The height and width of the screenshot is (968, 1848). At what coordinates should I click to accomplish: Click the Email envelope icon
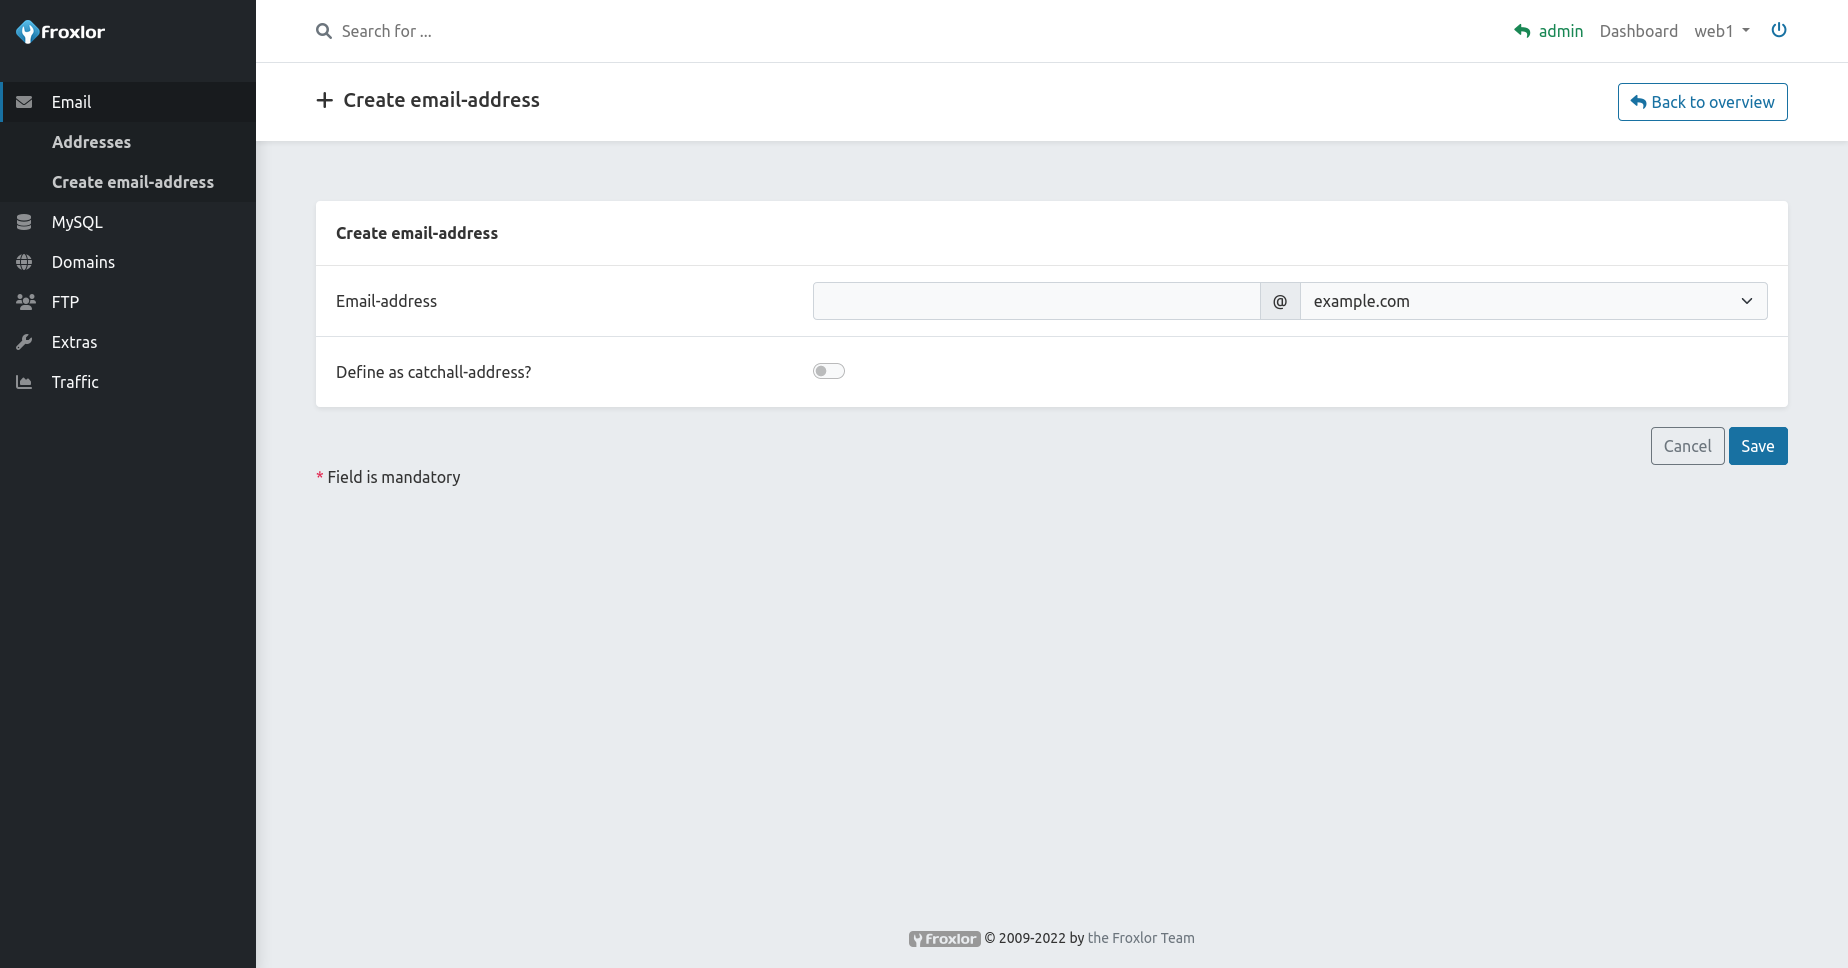tap(24, 102)
